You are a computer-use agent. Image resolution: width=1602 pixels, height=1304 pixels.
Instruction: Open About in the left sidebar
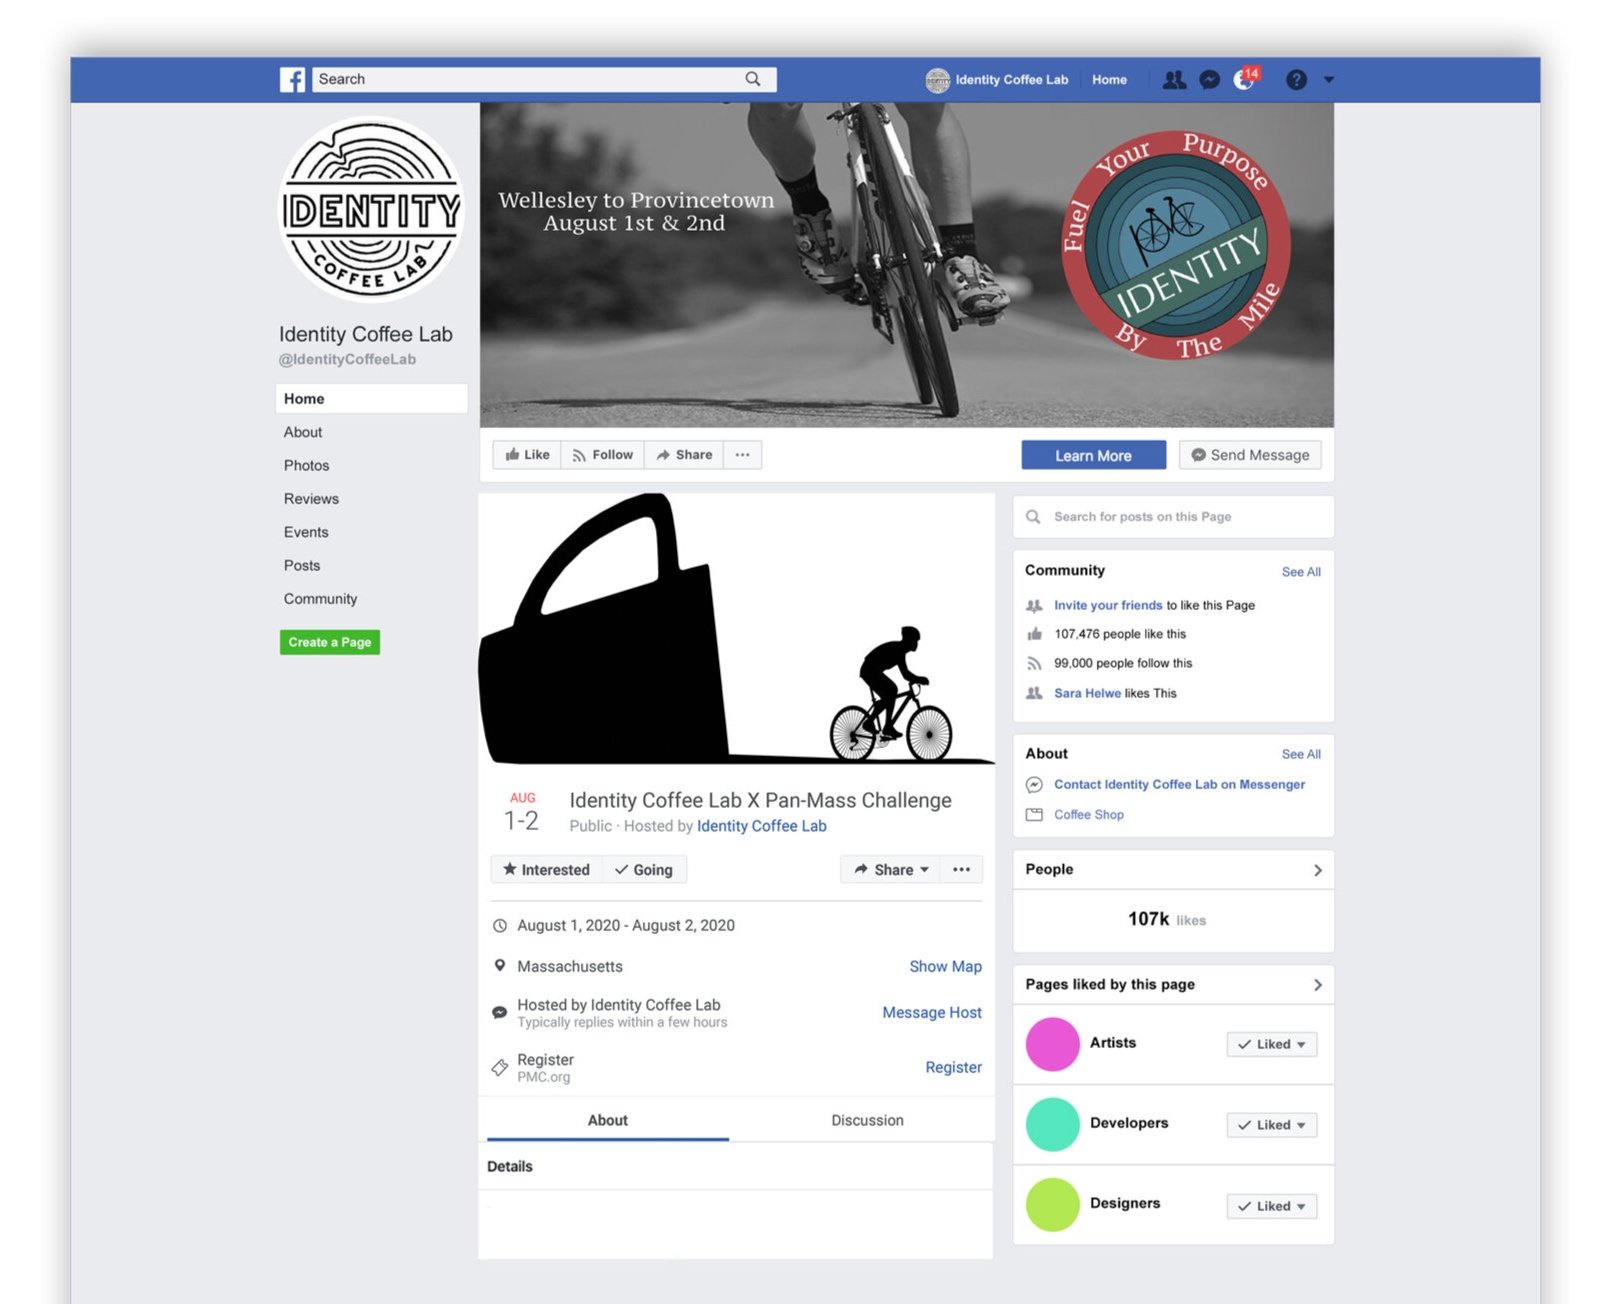pyautogui.click(x=303, y=432)
